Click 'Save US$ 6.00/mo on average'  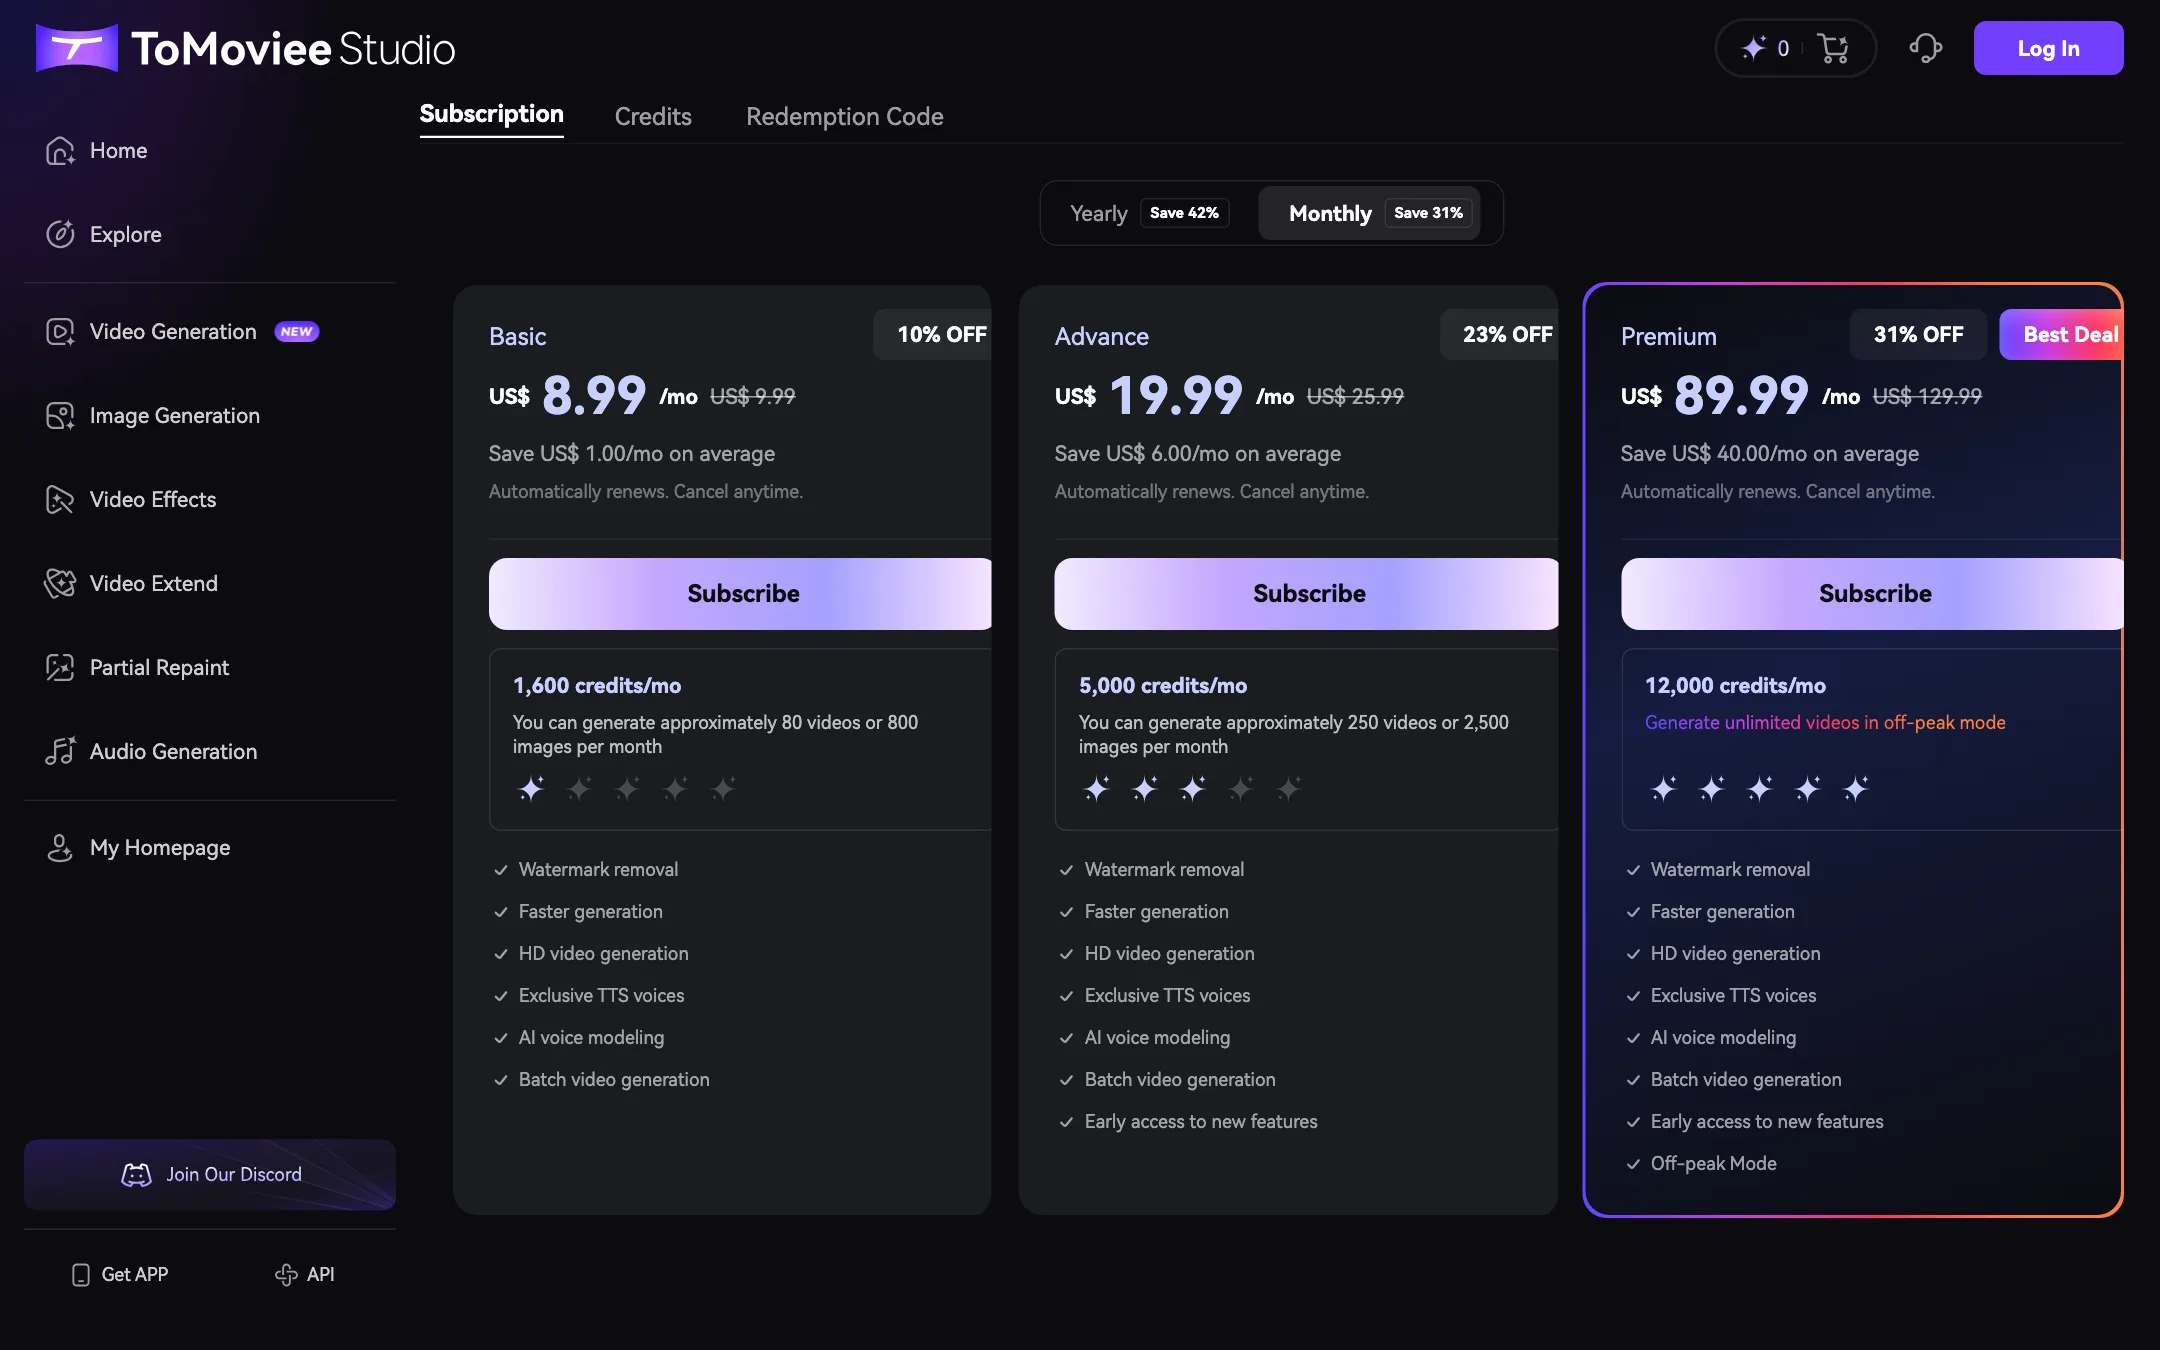(1197, 454)
